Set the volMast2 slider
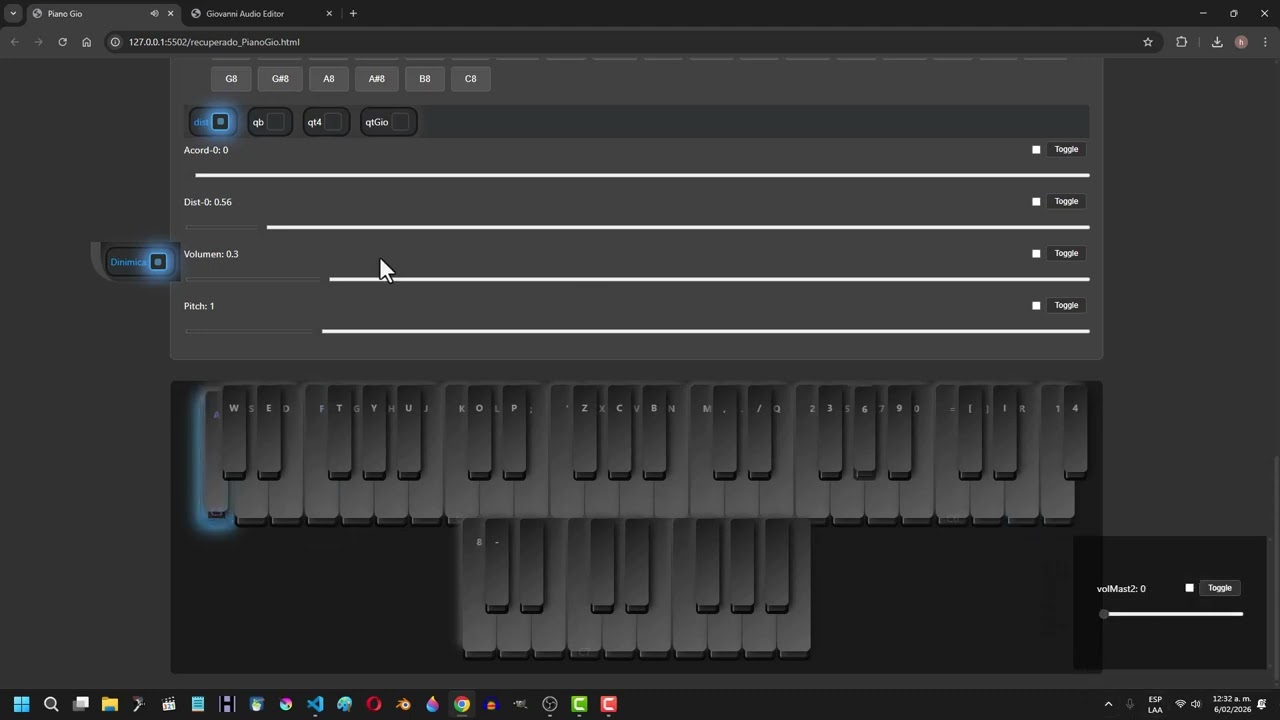This screenshot has height=720, width=1280. pos(1172,614)
